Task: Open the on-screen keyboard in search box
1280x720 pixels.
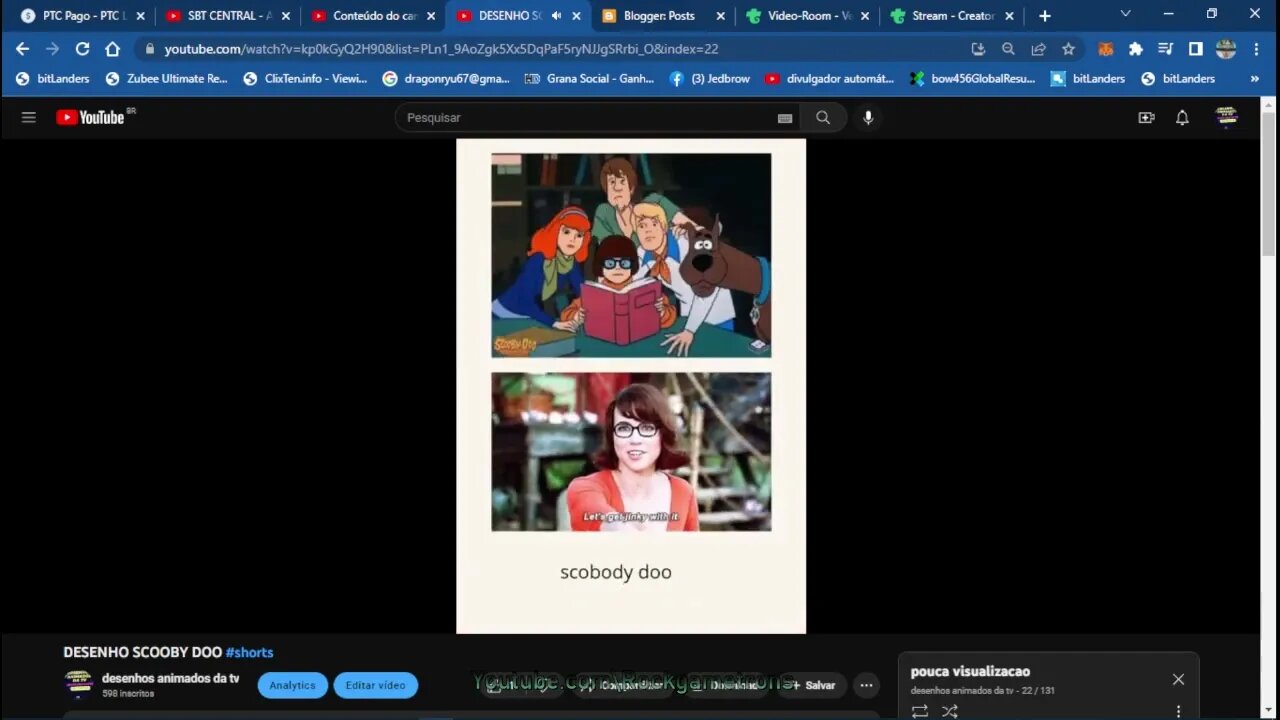Action: (x=785, y=118)
